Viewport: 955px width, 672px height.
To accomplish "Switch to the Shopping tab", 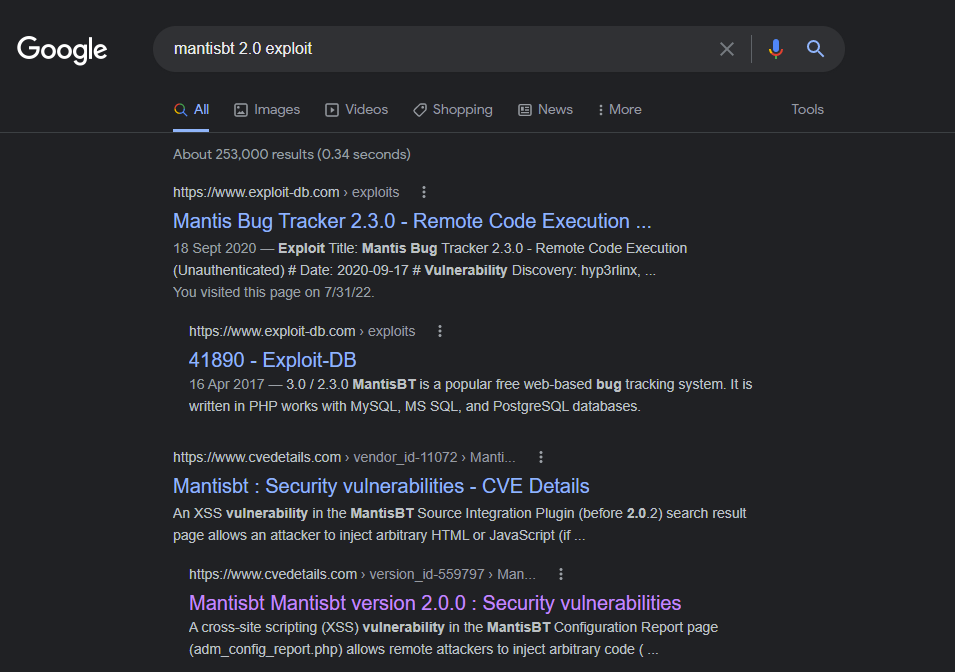I will [453, 110].
